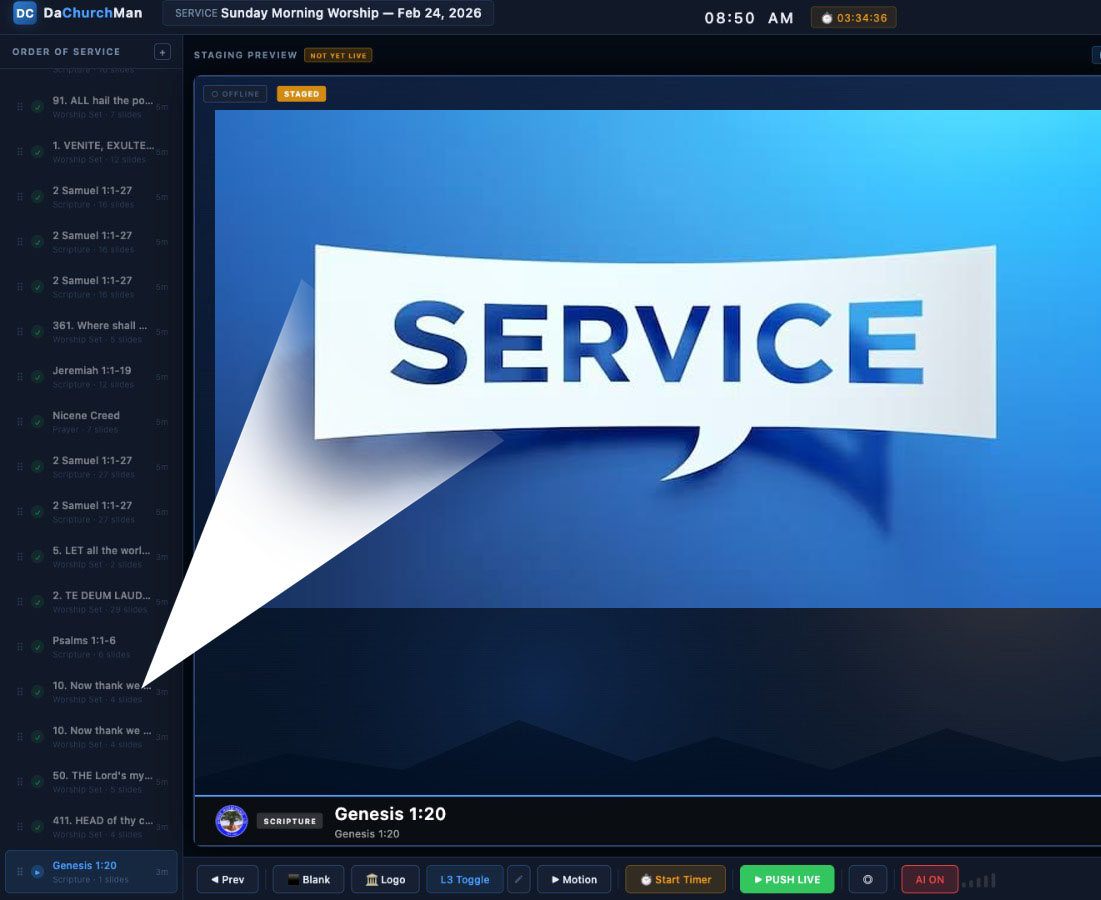
Task: Click the round church logo avatar
Action: tap(232, 821)
